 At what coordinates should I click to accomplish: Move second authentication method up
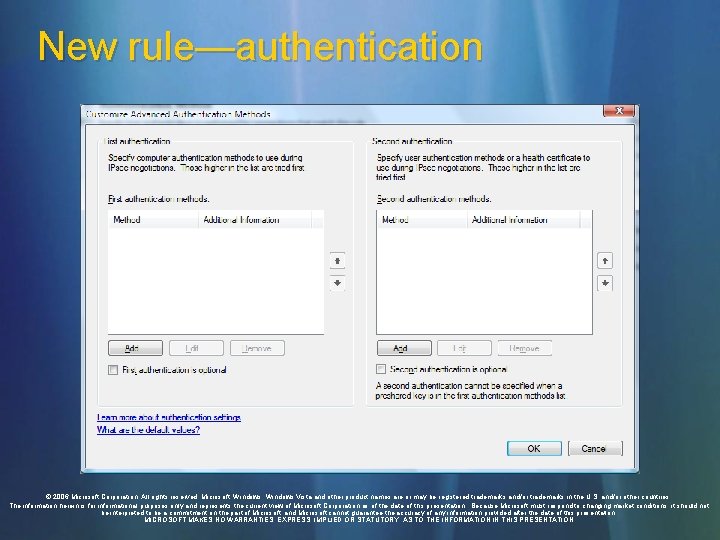(x=605, y=261)
